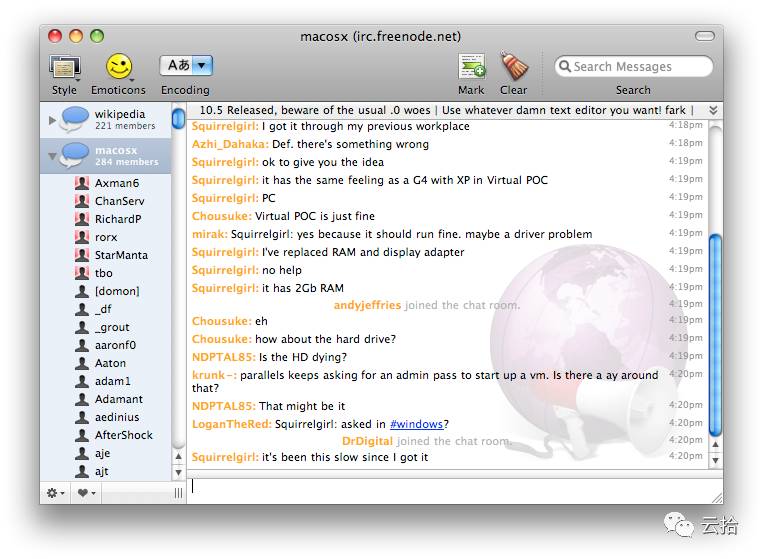Click the Mark toolbar icon
The height and width of the screenshot is (559, 763).
[x=472, y=67]
